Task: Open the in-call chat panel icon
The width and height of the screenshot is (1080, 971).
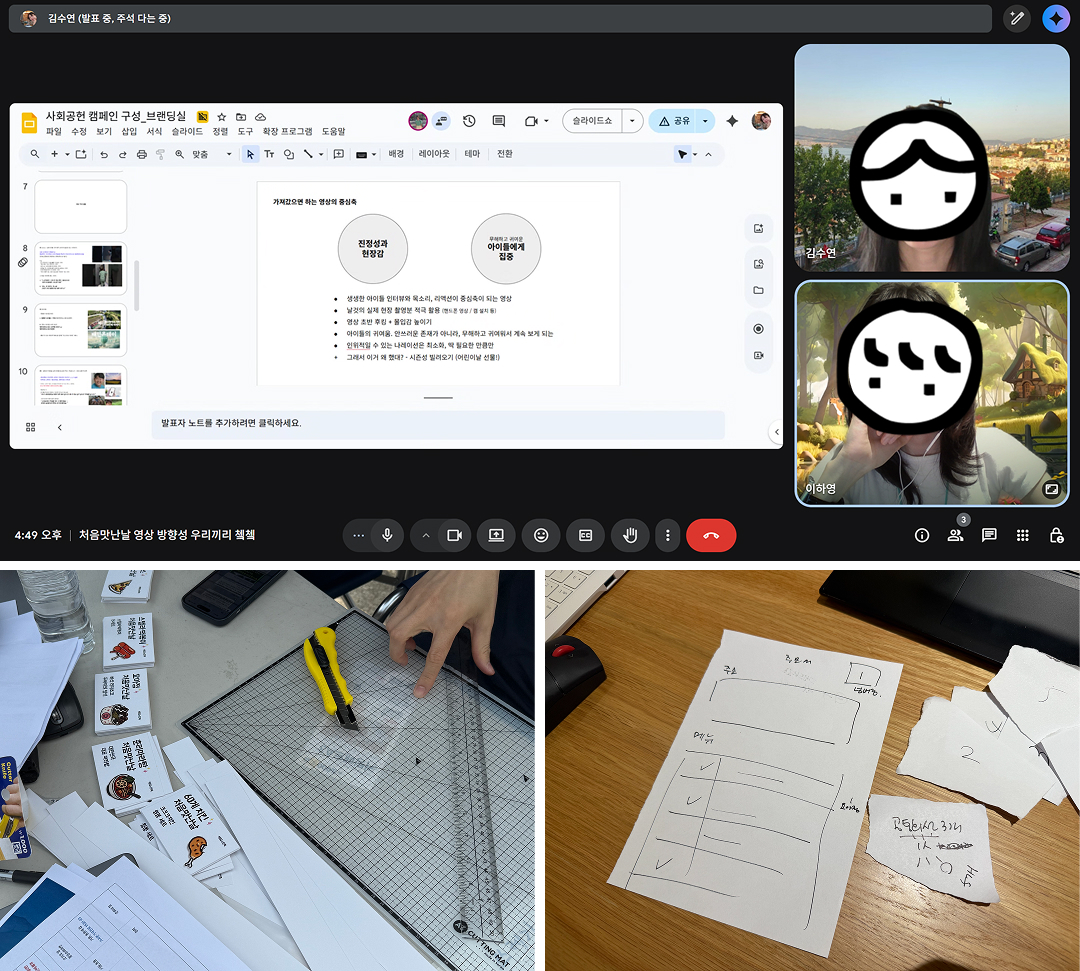Action: point(989,535)
